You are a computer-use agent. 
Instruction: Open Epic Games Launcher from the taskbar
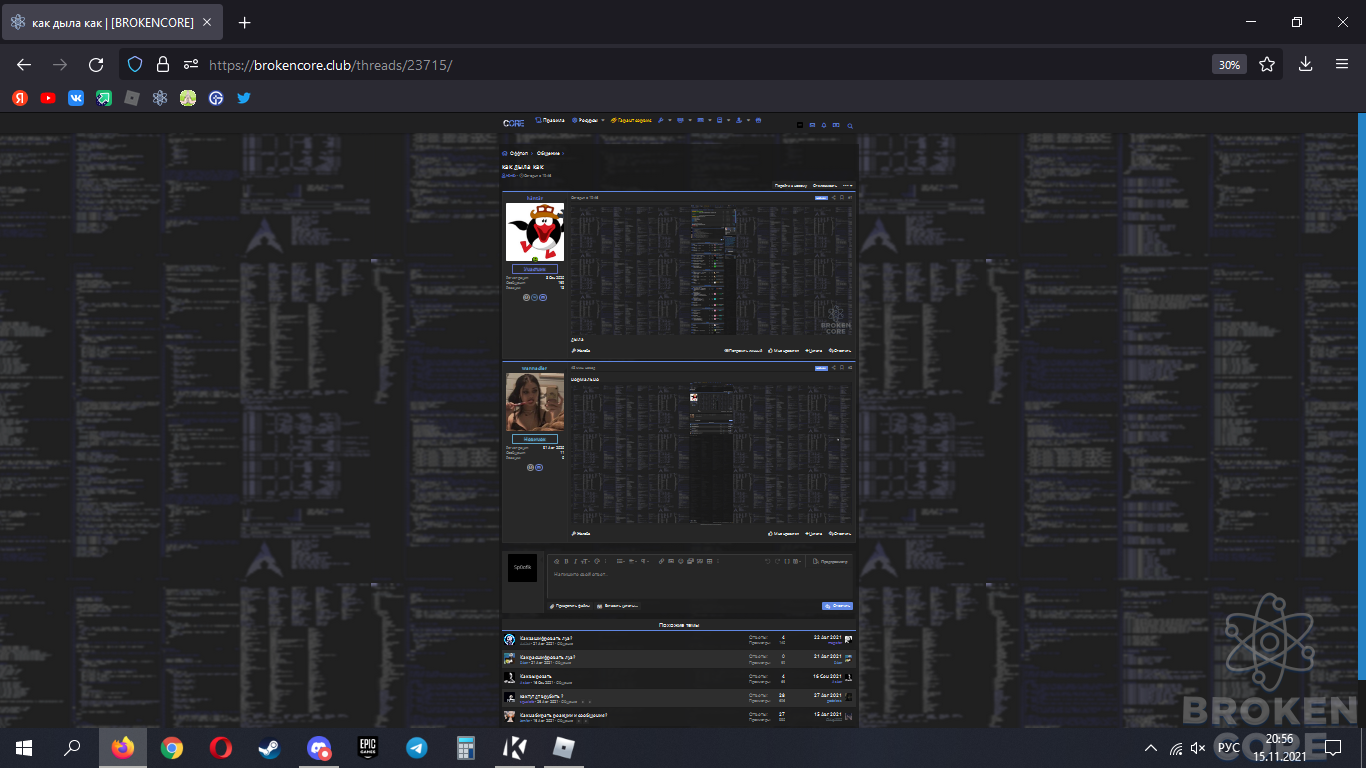(368, 747)
